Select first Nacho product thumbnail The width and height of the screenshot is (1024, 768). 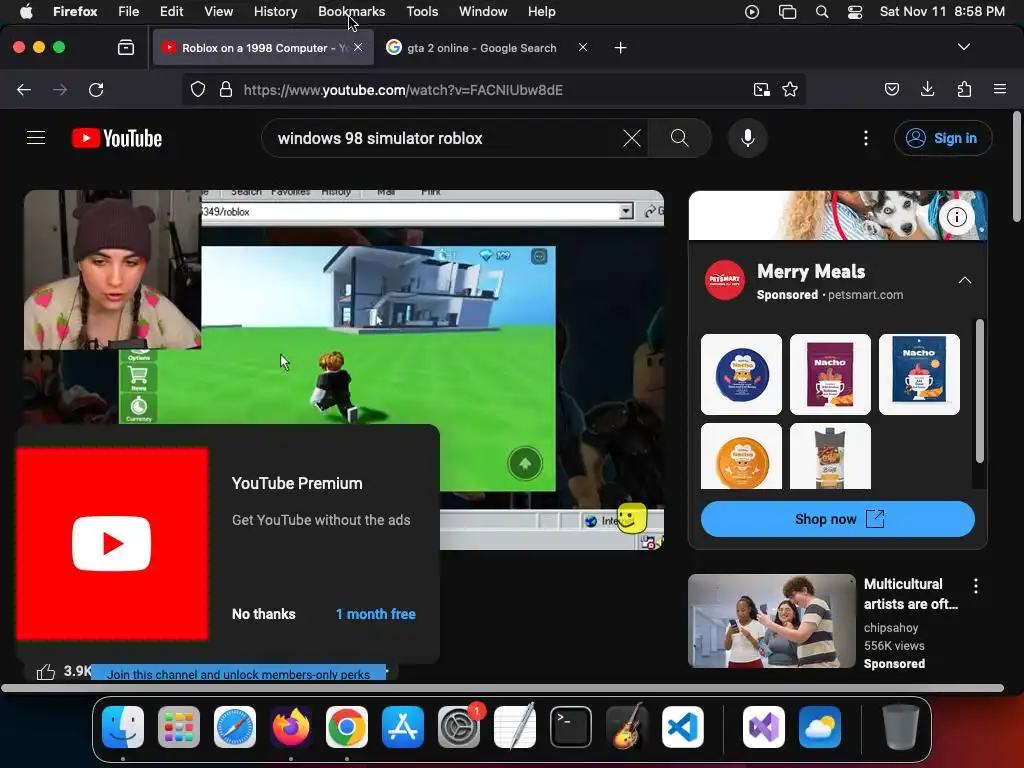click(741, 374)
